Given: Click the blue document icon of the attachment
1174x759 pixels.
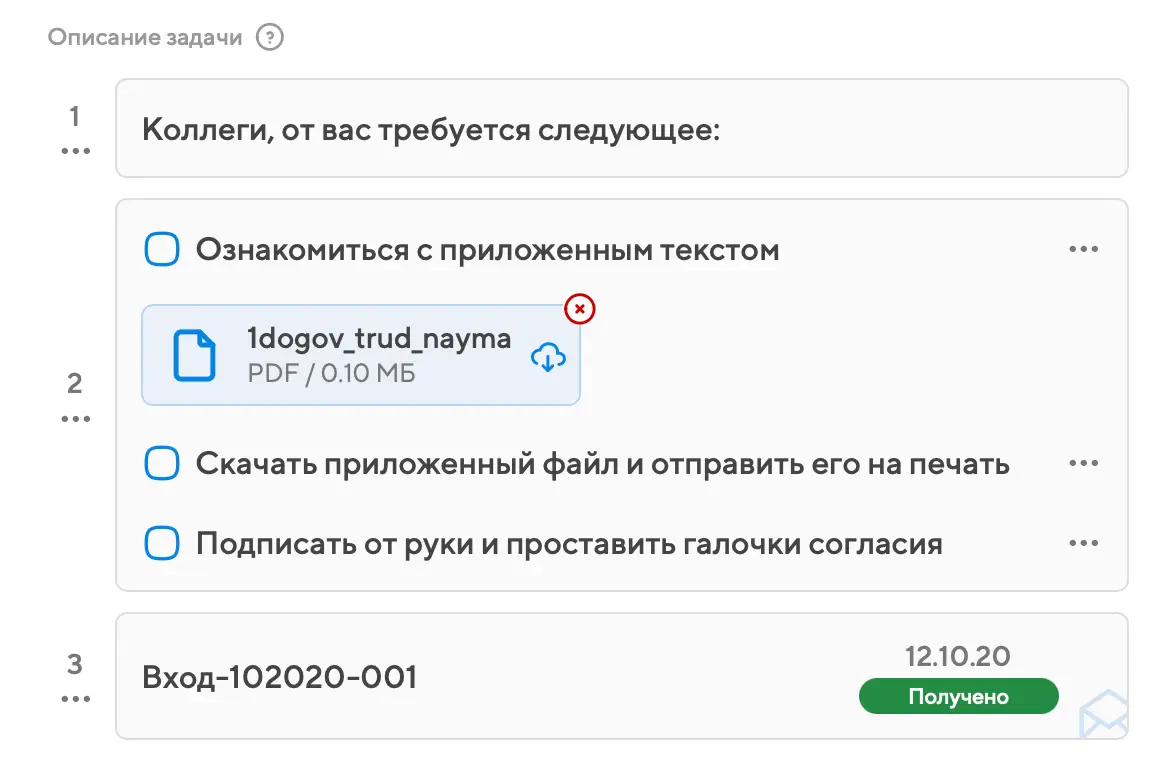Looking at the screenshot, I should (x=195, y=355).
